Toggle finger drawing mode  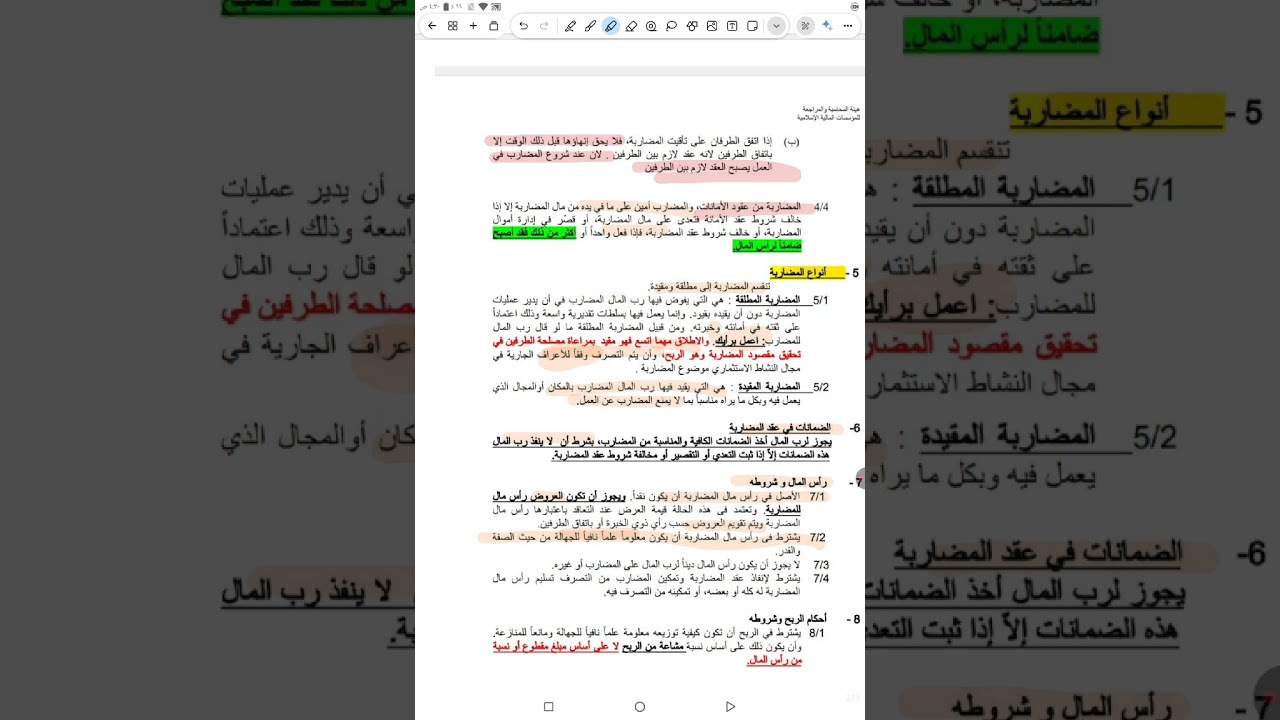[x=806, y=26]
